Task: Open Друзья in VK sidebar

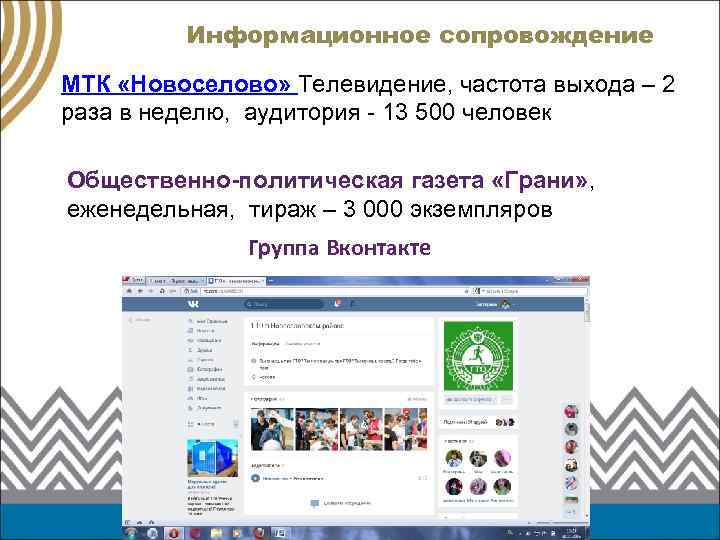Action: pyautogui.click(x=201, y=350)
